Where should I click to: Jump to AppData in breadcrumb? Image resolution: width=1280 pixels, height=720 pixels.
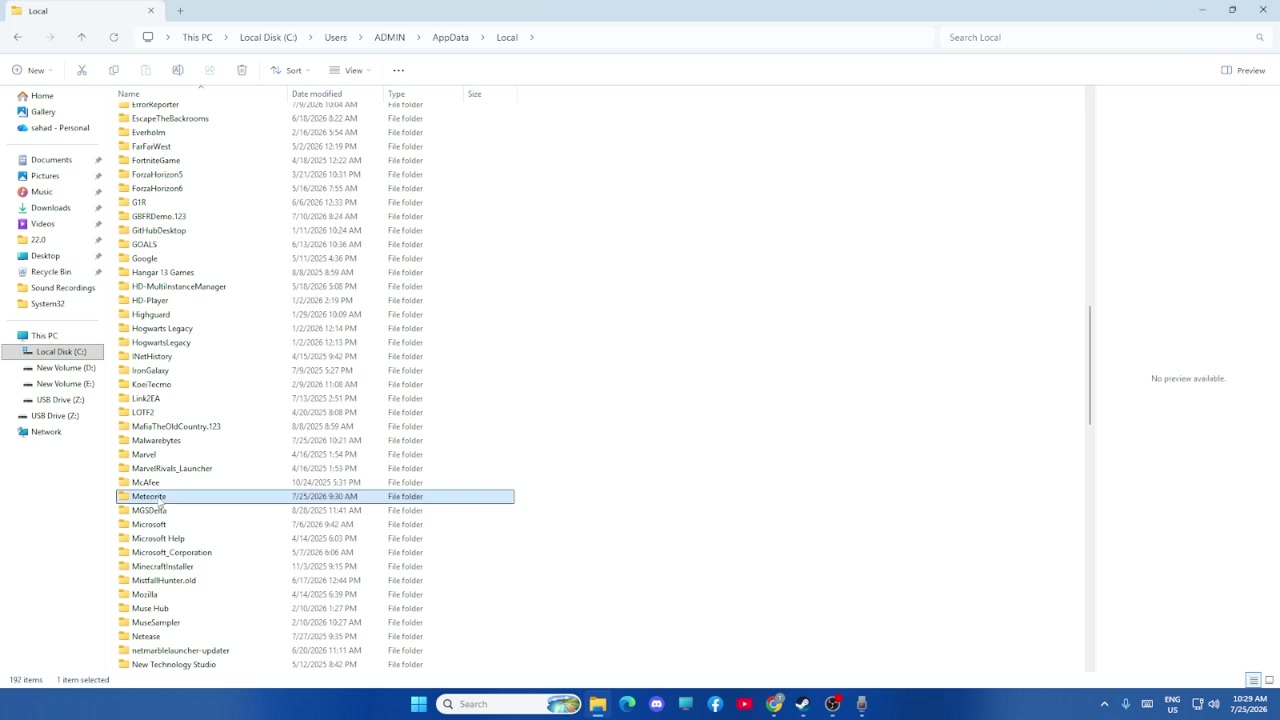click(x=450, y=37)
